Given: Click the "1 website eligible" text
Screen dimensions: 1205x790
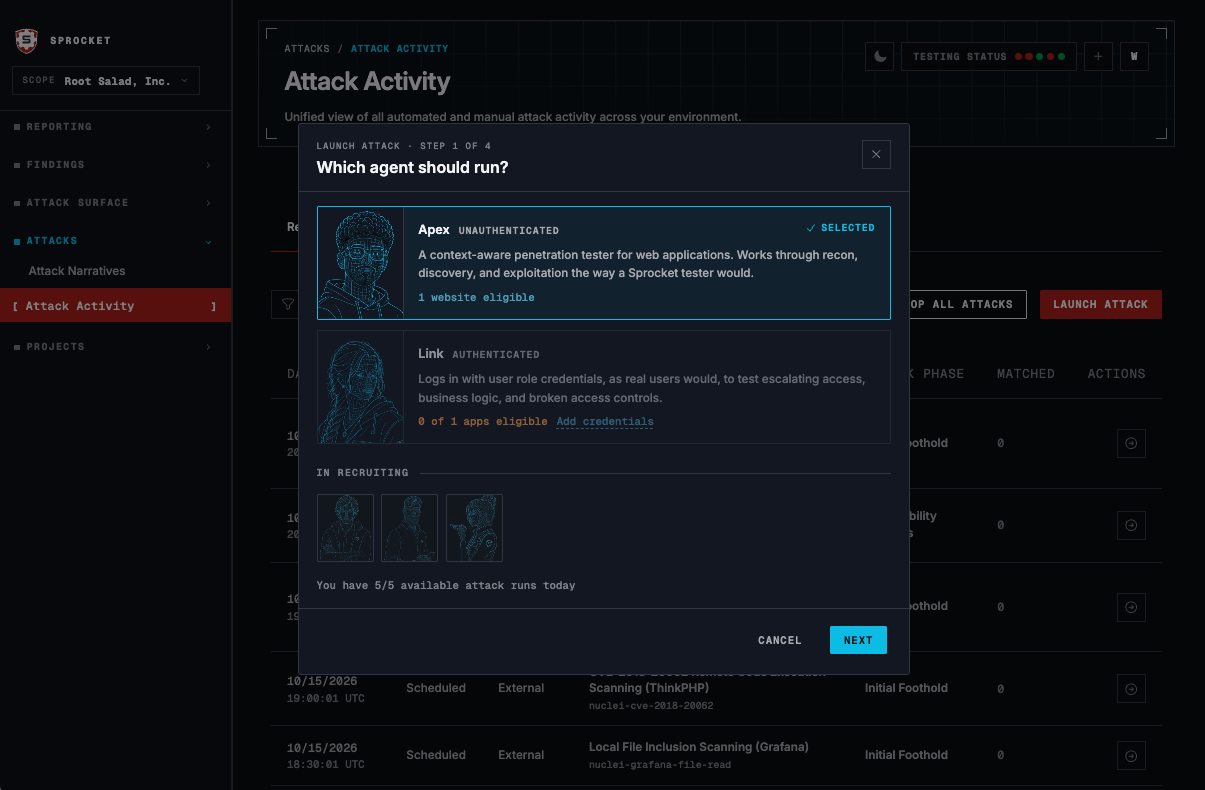Looking at the screenshot, I should [x=476, y=298].
